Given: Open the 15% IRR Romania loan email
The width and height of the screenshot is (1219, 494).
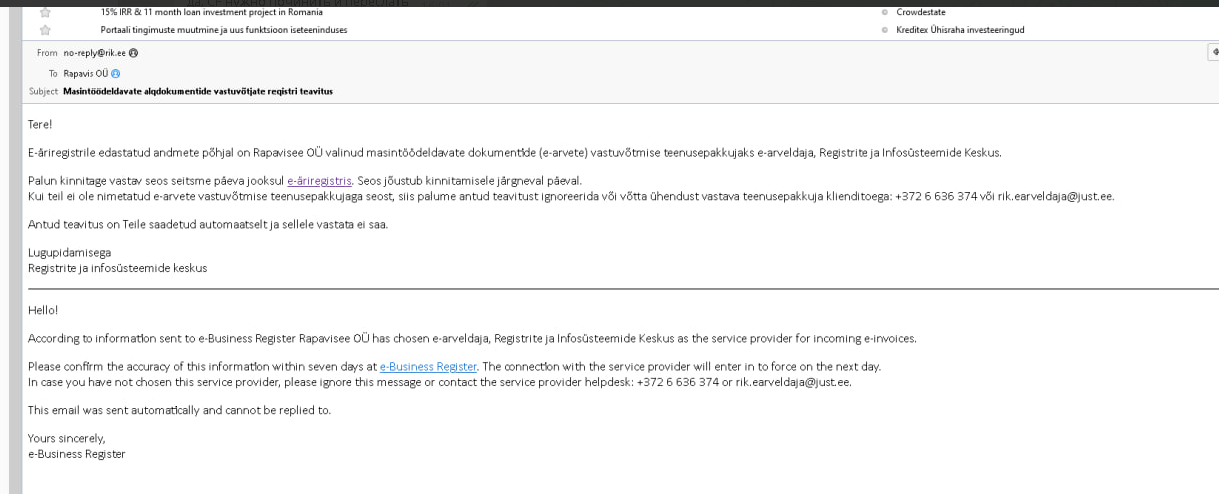Looking at the screenshot, I should click(x=211, y=12).
